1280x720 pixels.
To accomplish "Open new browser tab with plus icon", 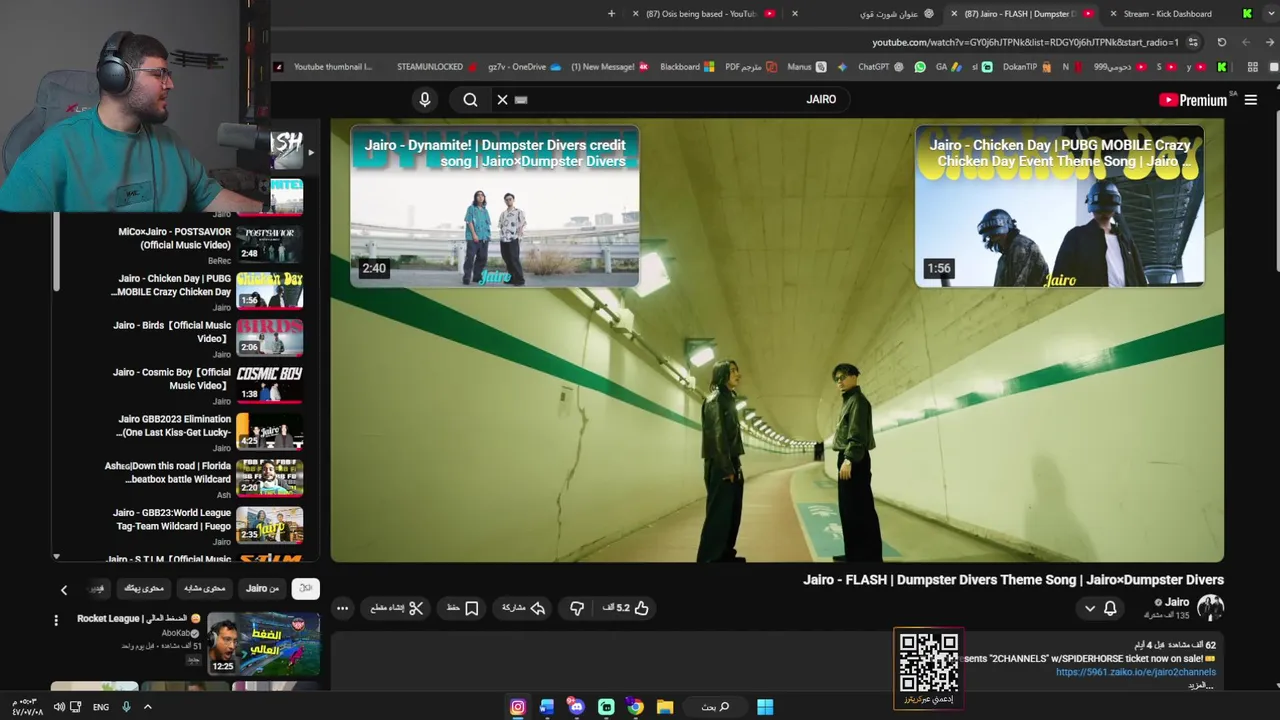I will tap(611, 14).
